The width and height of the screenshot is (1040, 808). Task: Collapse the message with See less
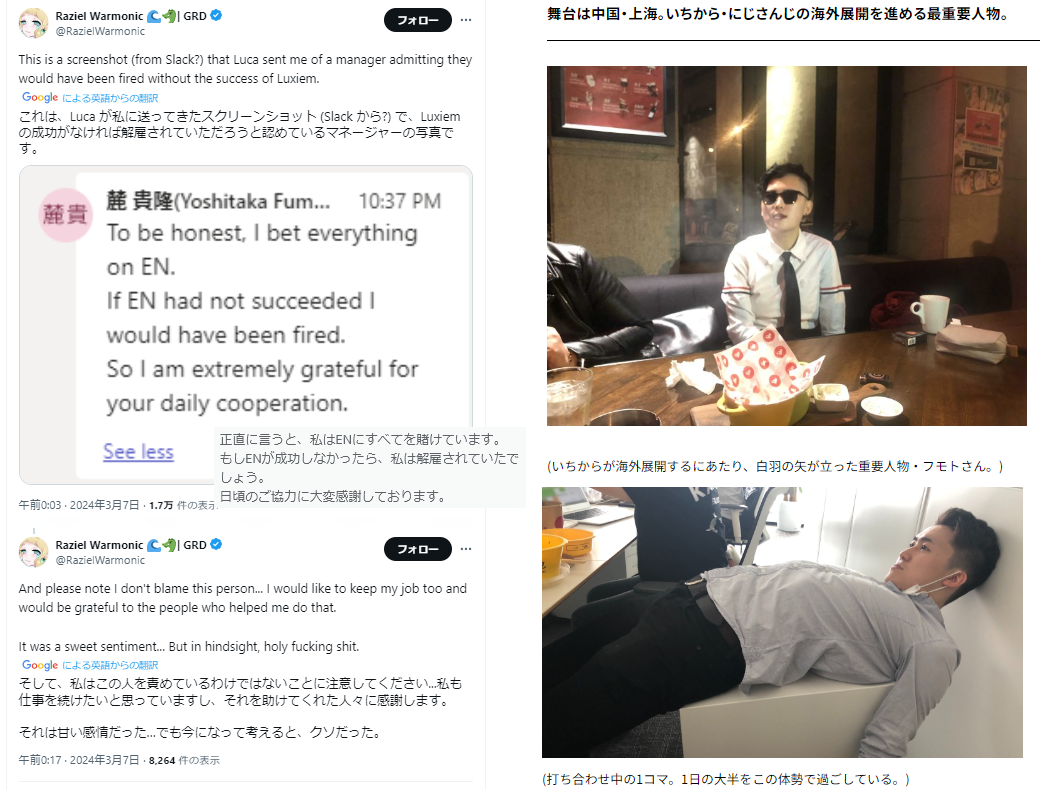[138, 451]
